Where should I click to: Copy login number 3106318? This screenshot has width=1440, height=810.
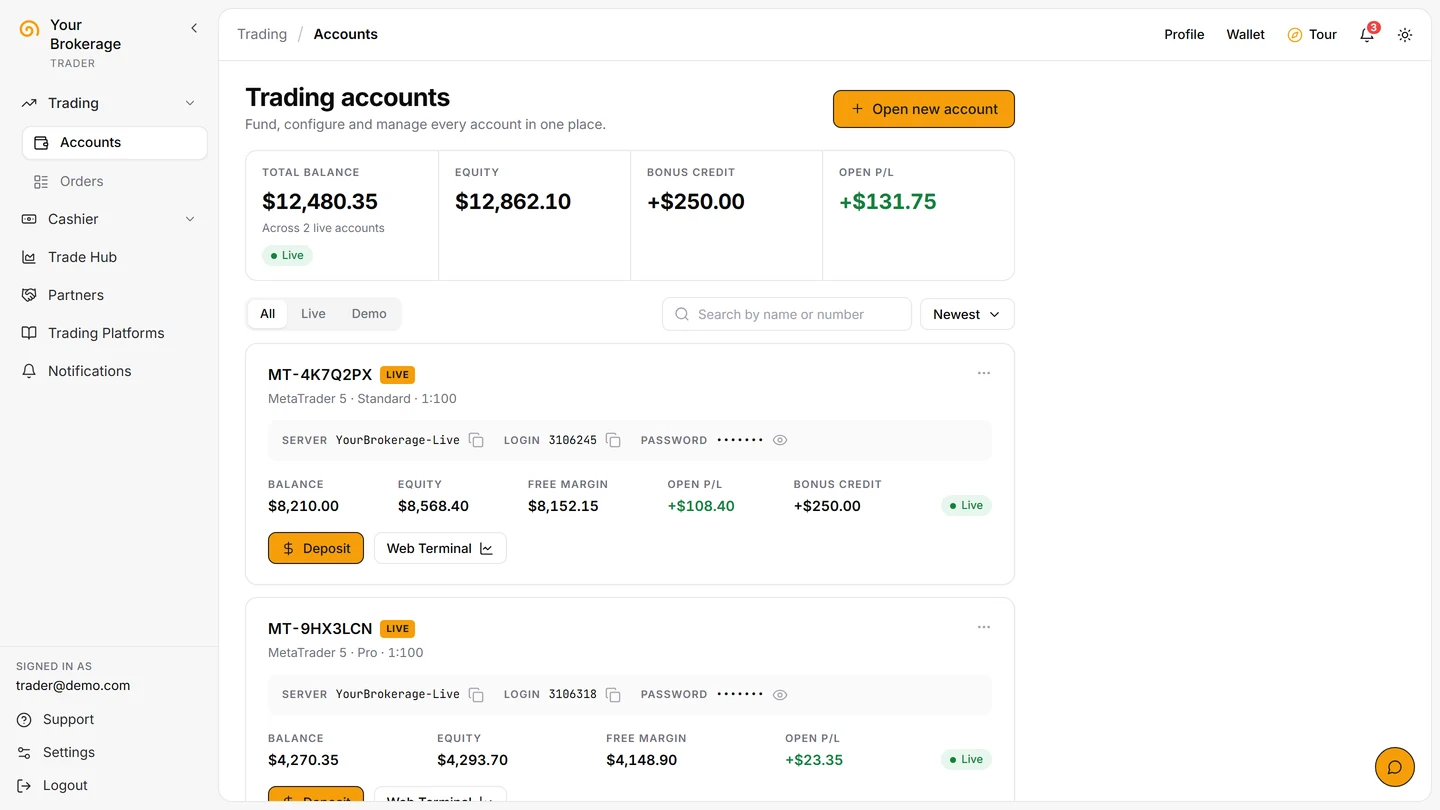pos(613,694)
